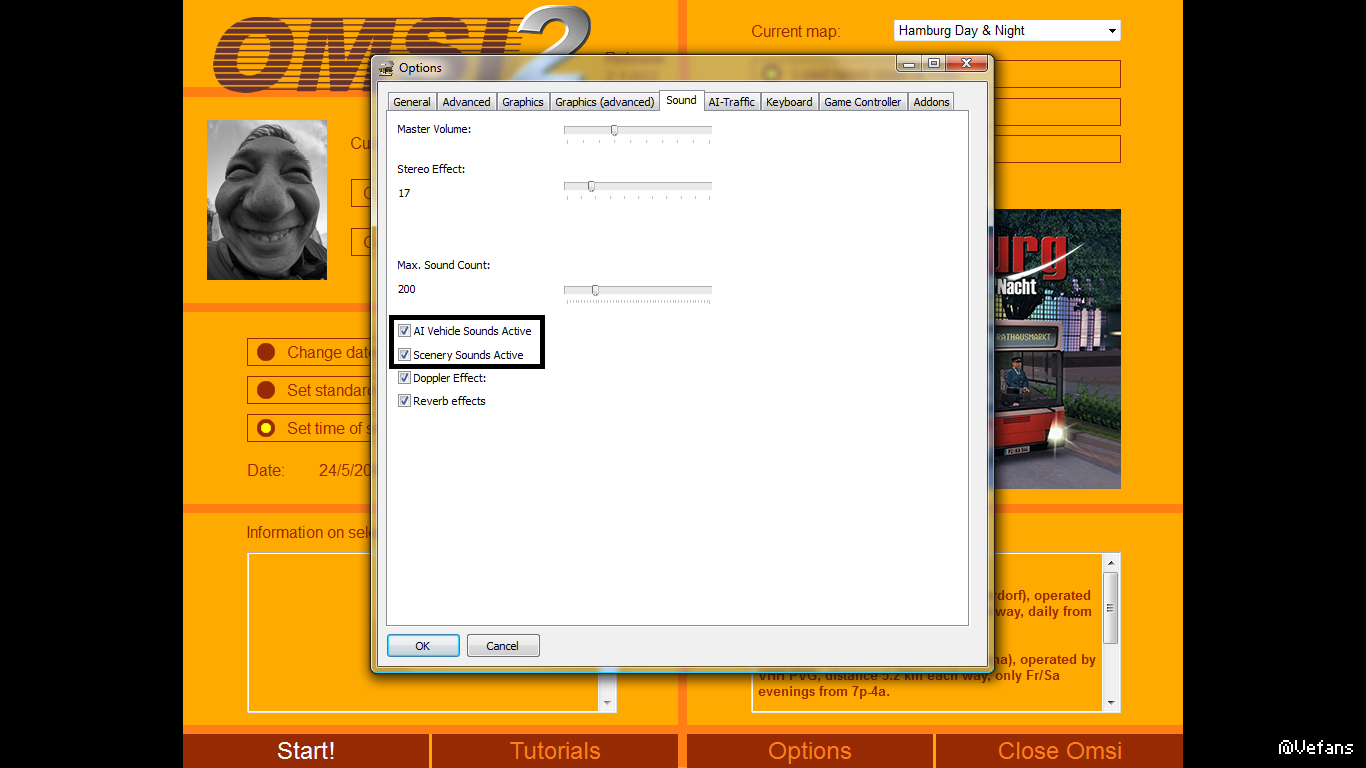Show the Addons tab
This screenshot has width=1366, height=768.
coord(931,102)
